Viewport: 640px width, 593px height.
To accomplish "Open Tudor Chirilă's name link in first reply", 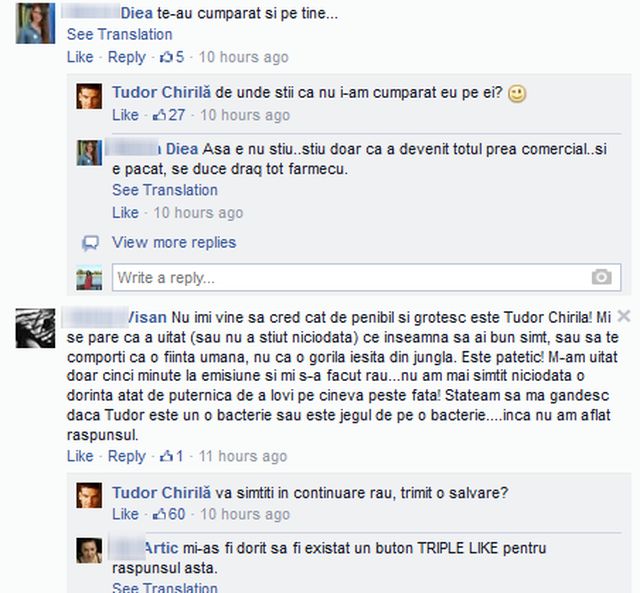I will tap(162, 92).
